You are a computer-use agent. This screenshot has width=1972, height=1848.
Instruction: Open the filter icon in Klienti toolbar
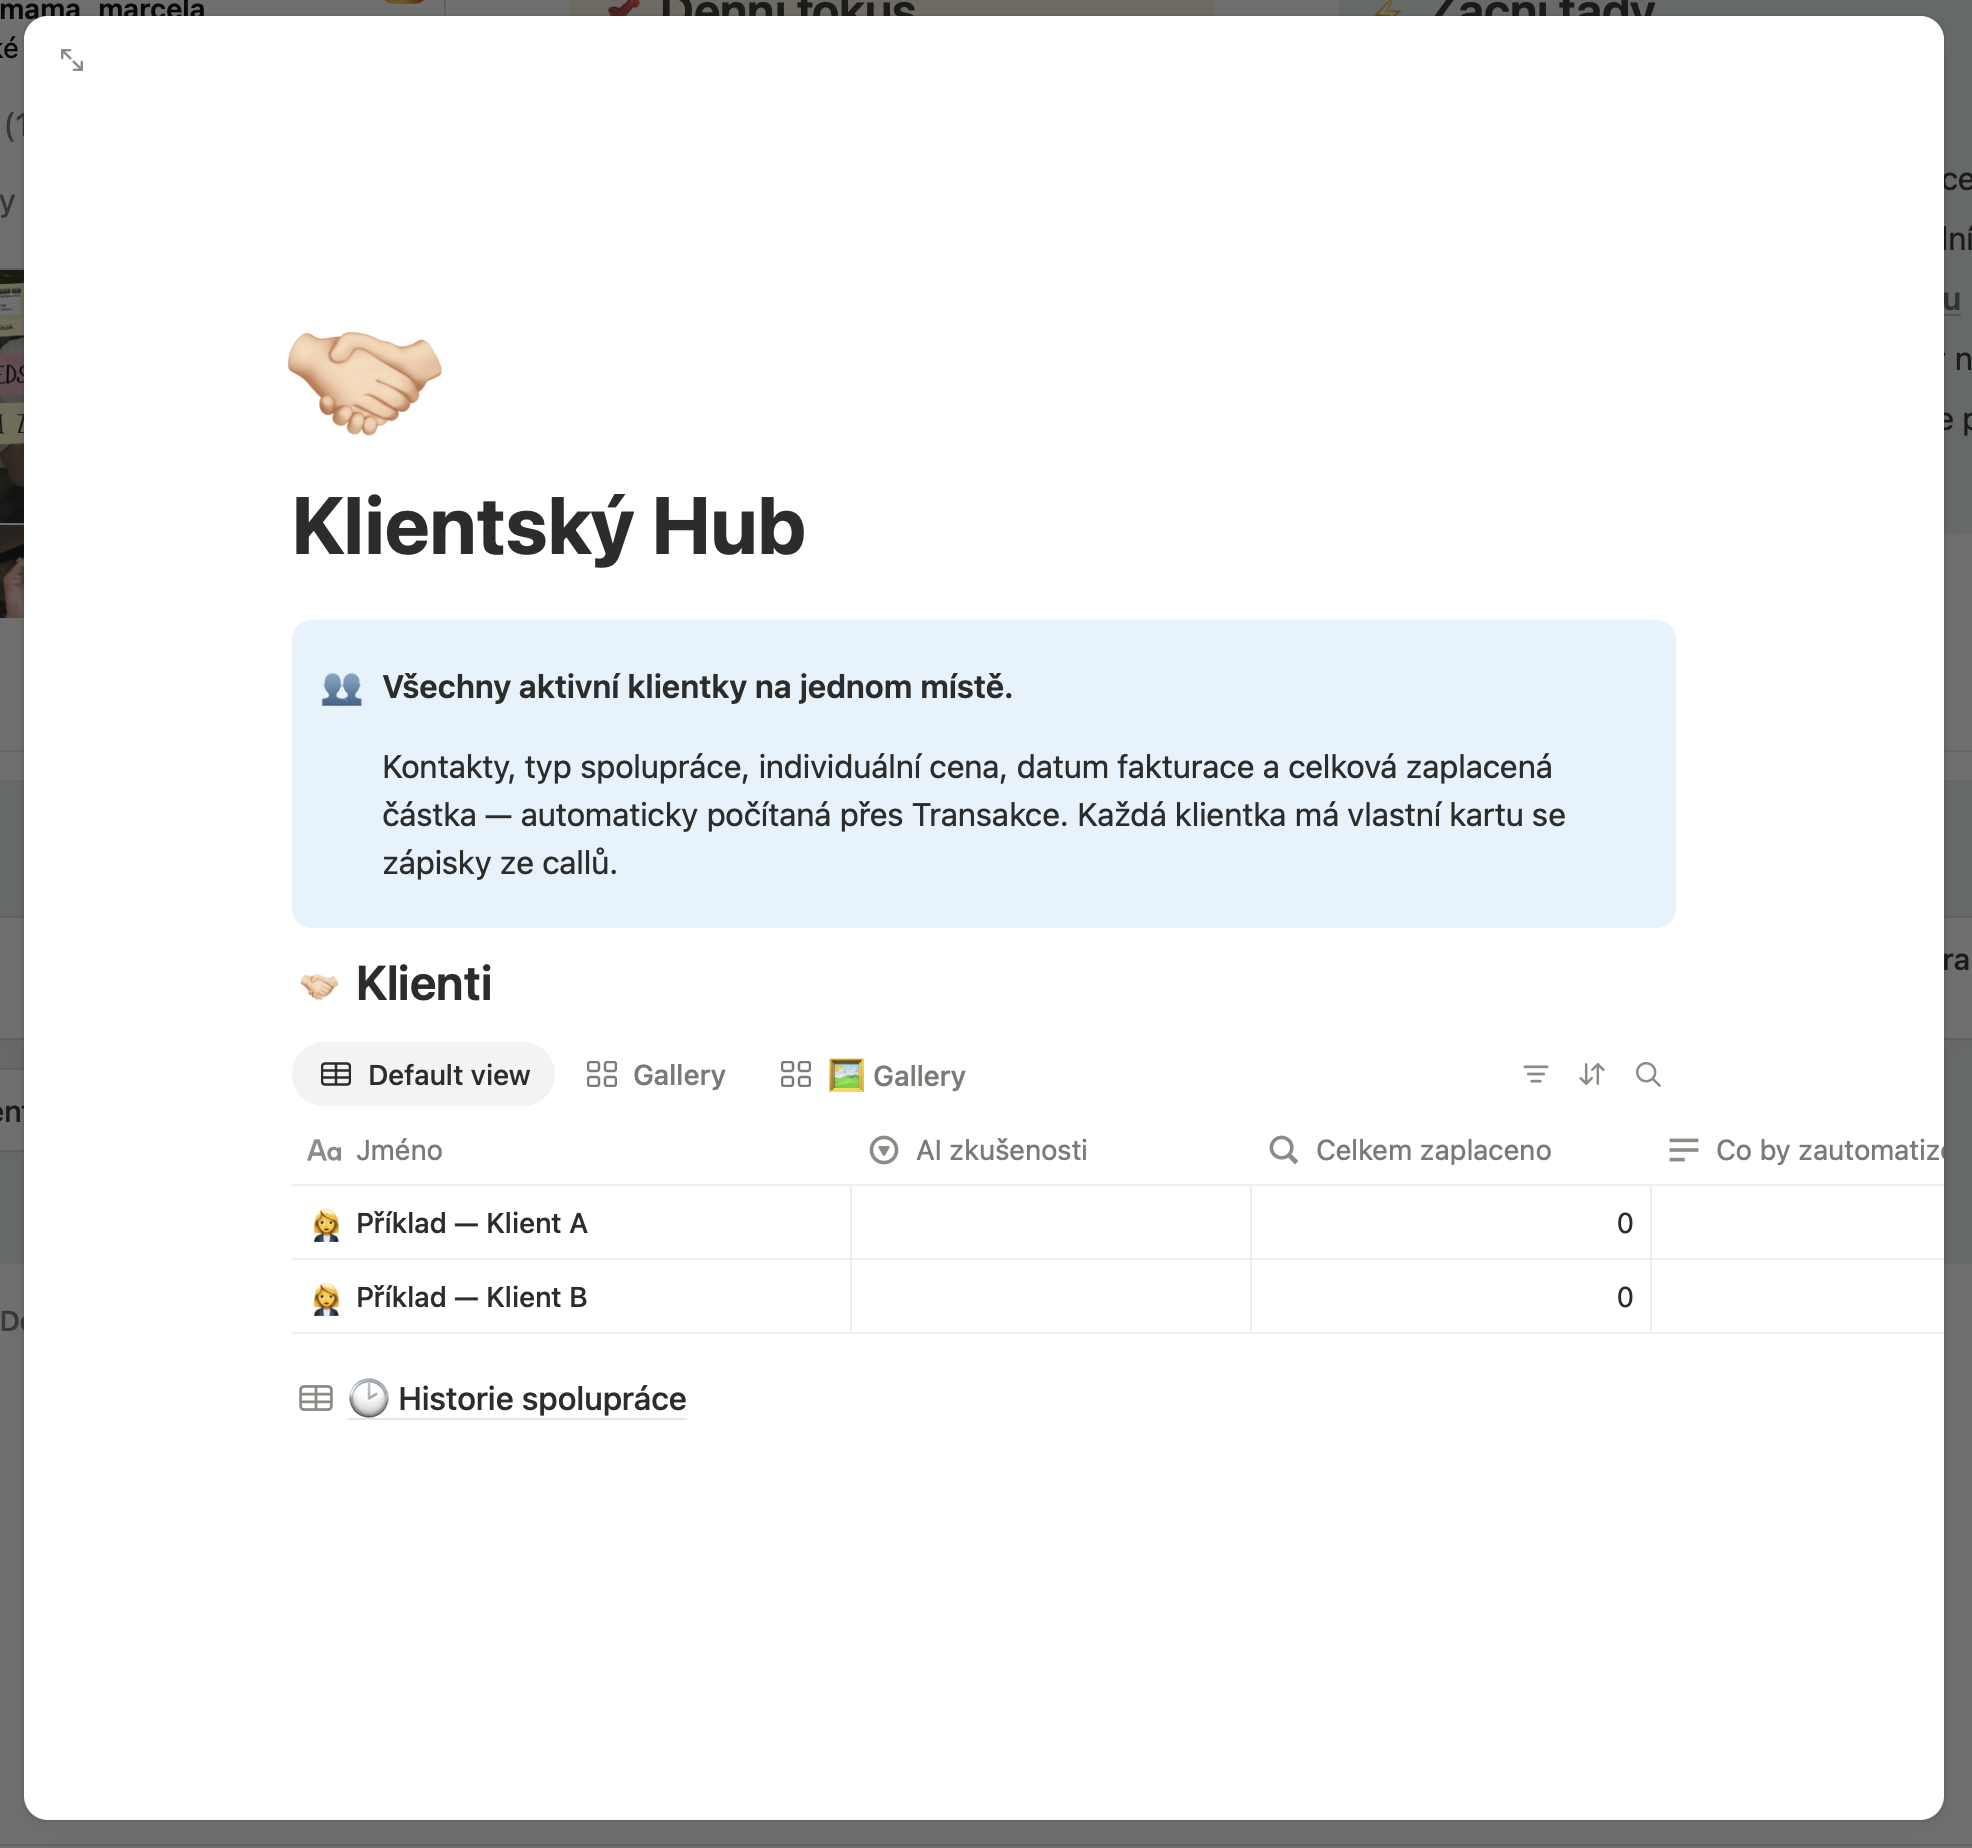click(x=1535, y=1074)
